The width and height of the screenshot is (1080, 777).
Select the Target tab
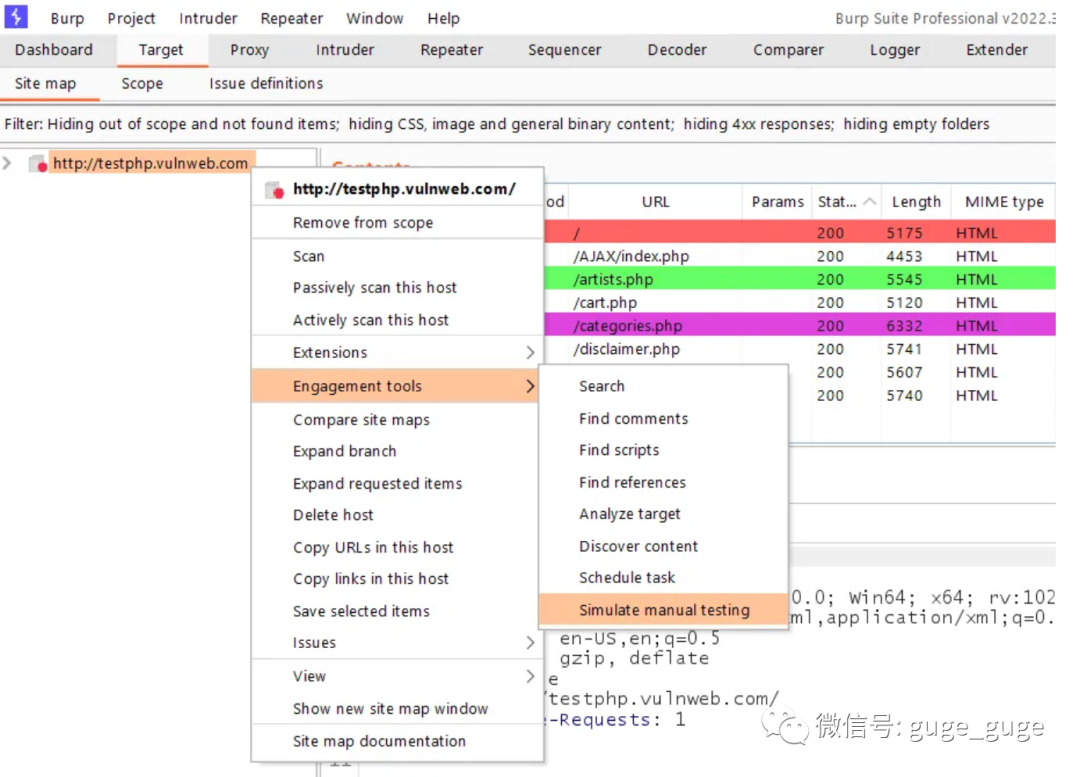[161, 50]
